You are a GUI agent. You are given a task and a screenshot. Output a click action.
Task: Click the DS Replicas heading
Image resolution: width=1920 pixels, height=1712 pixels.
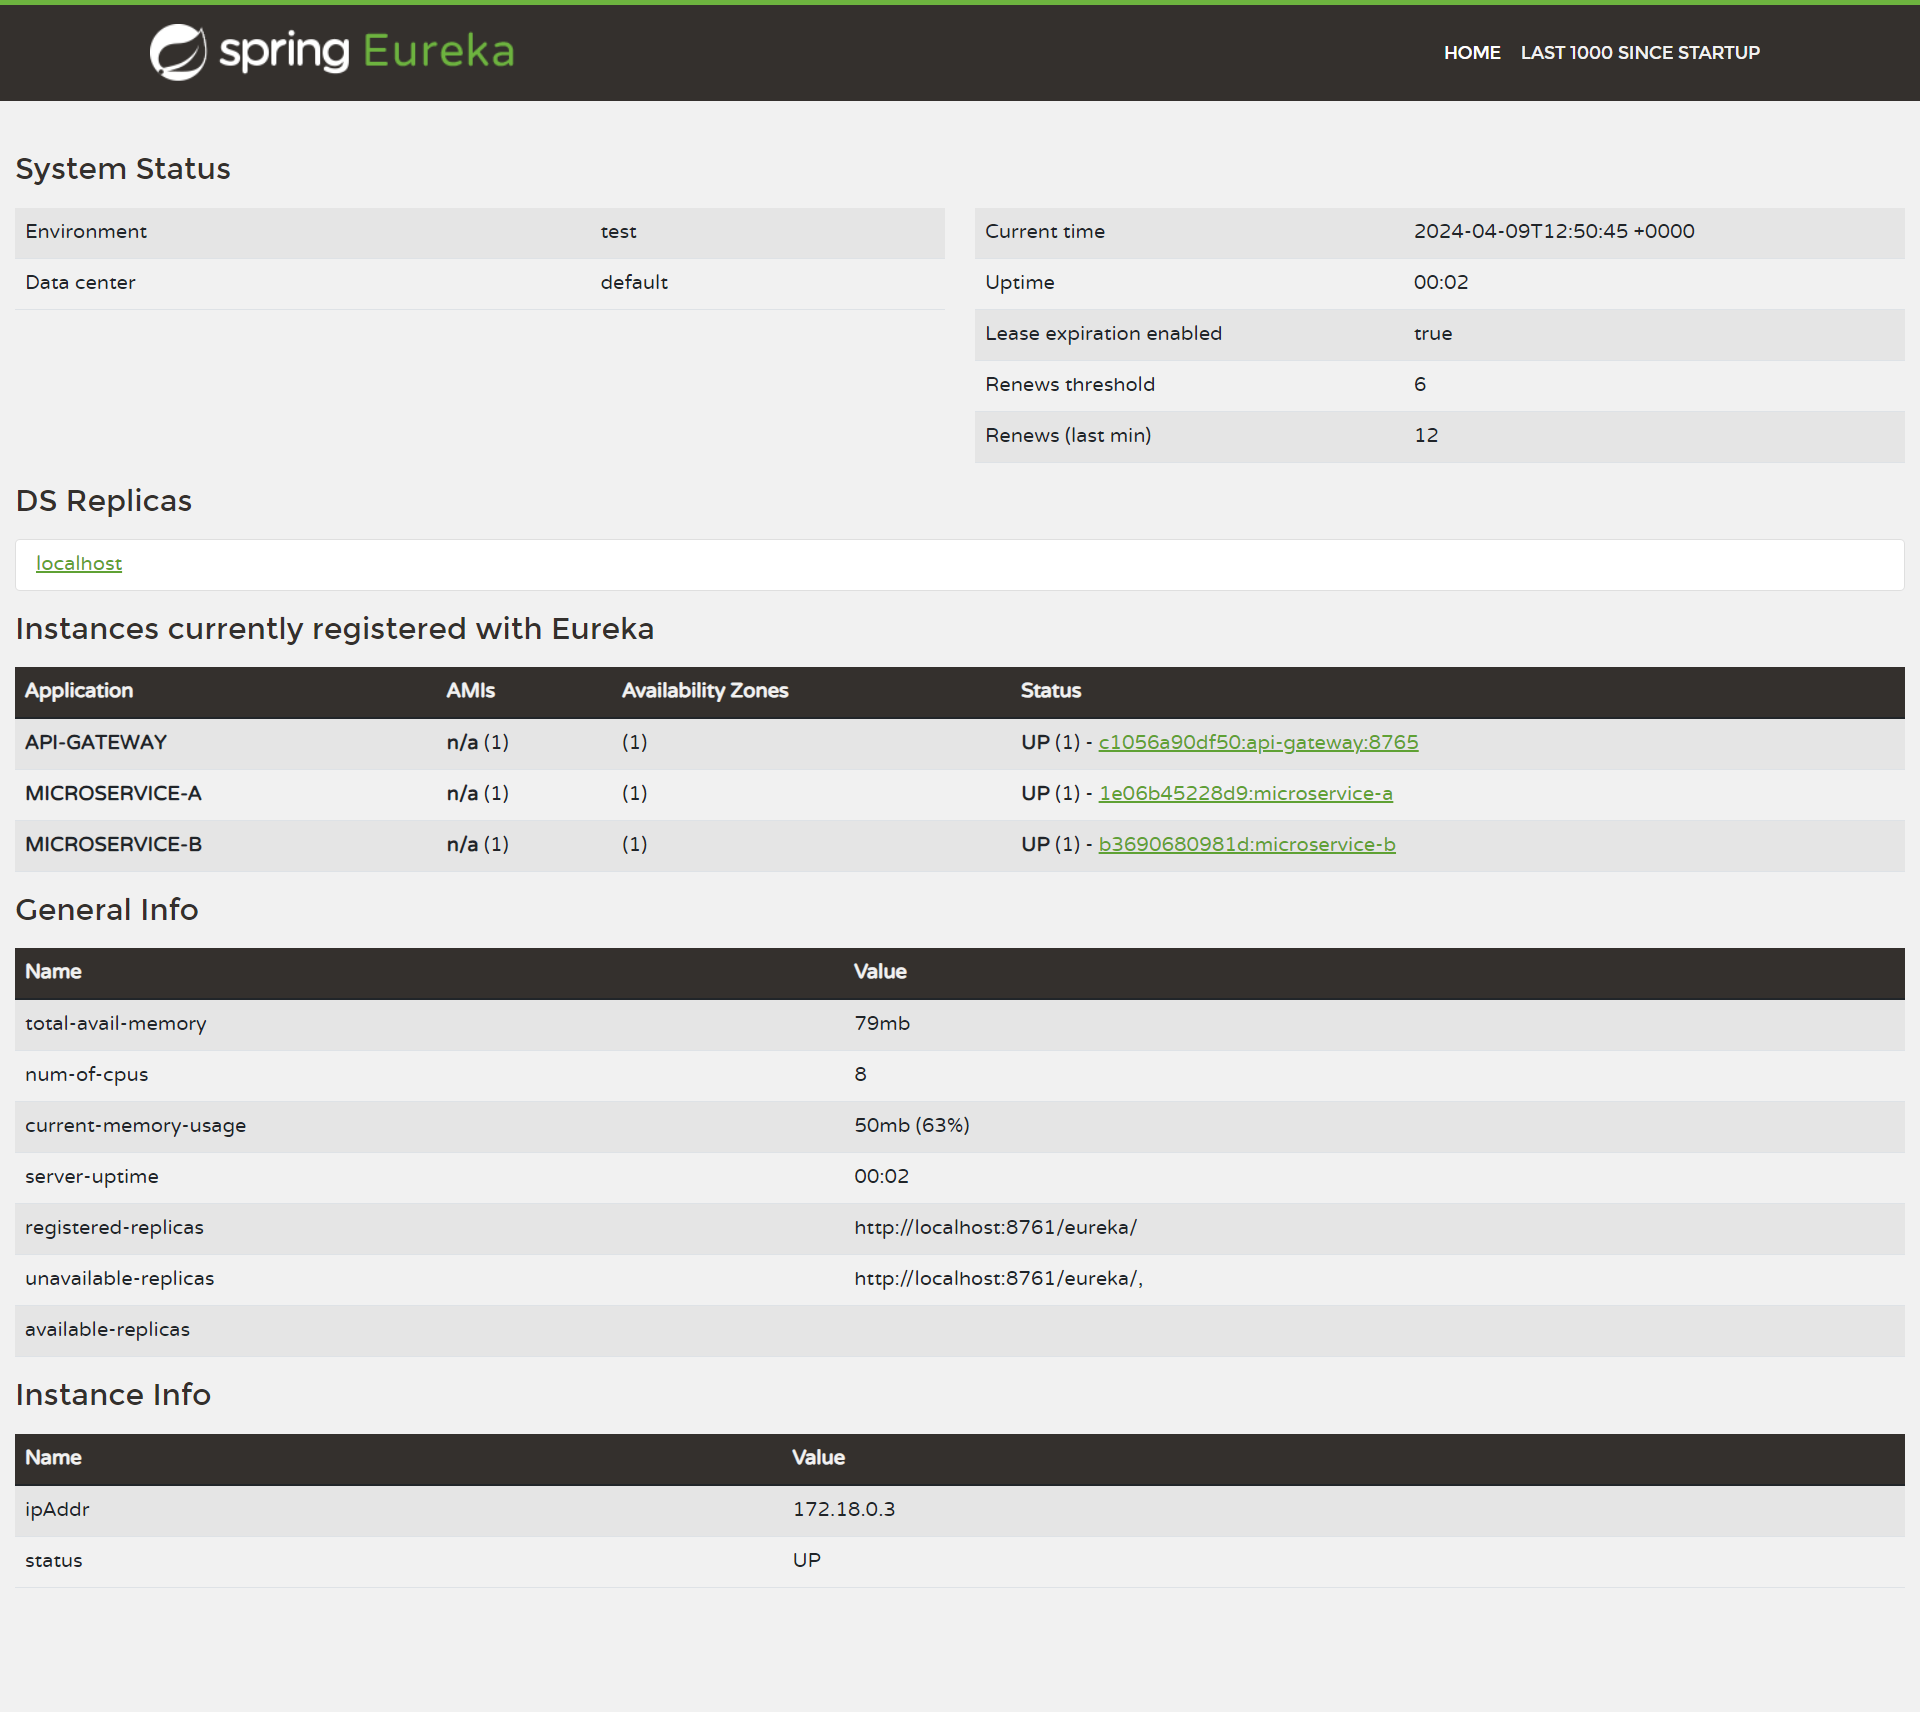point(104,500)
